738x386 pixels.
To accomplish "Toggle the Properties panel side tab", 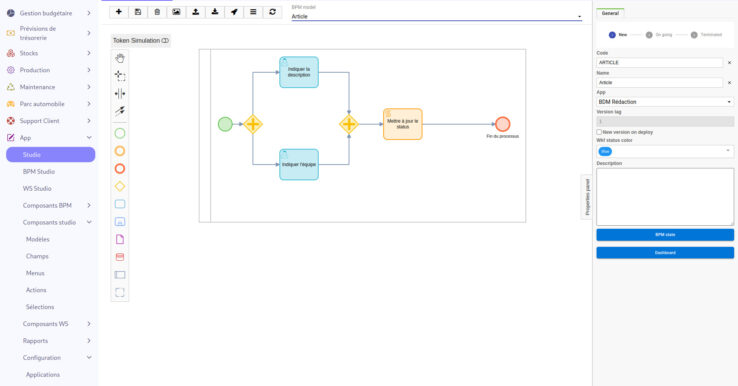I will point(587,197).
